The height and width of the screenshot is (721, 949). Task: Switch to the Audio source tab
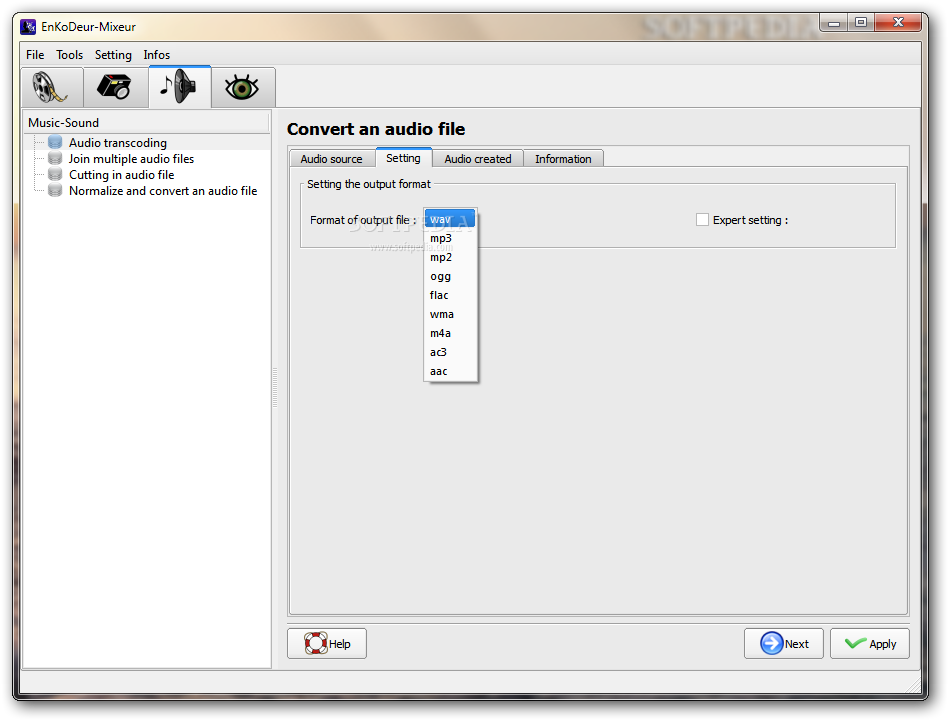(x=332, y=159)
